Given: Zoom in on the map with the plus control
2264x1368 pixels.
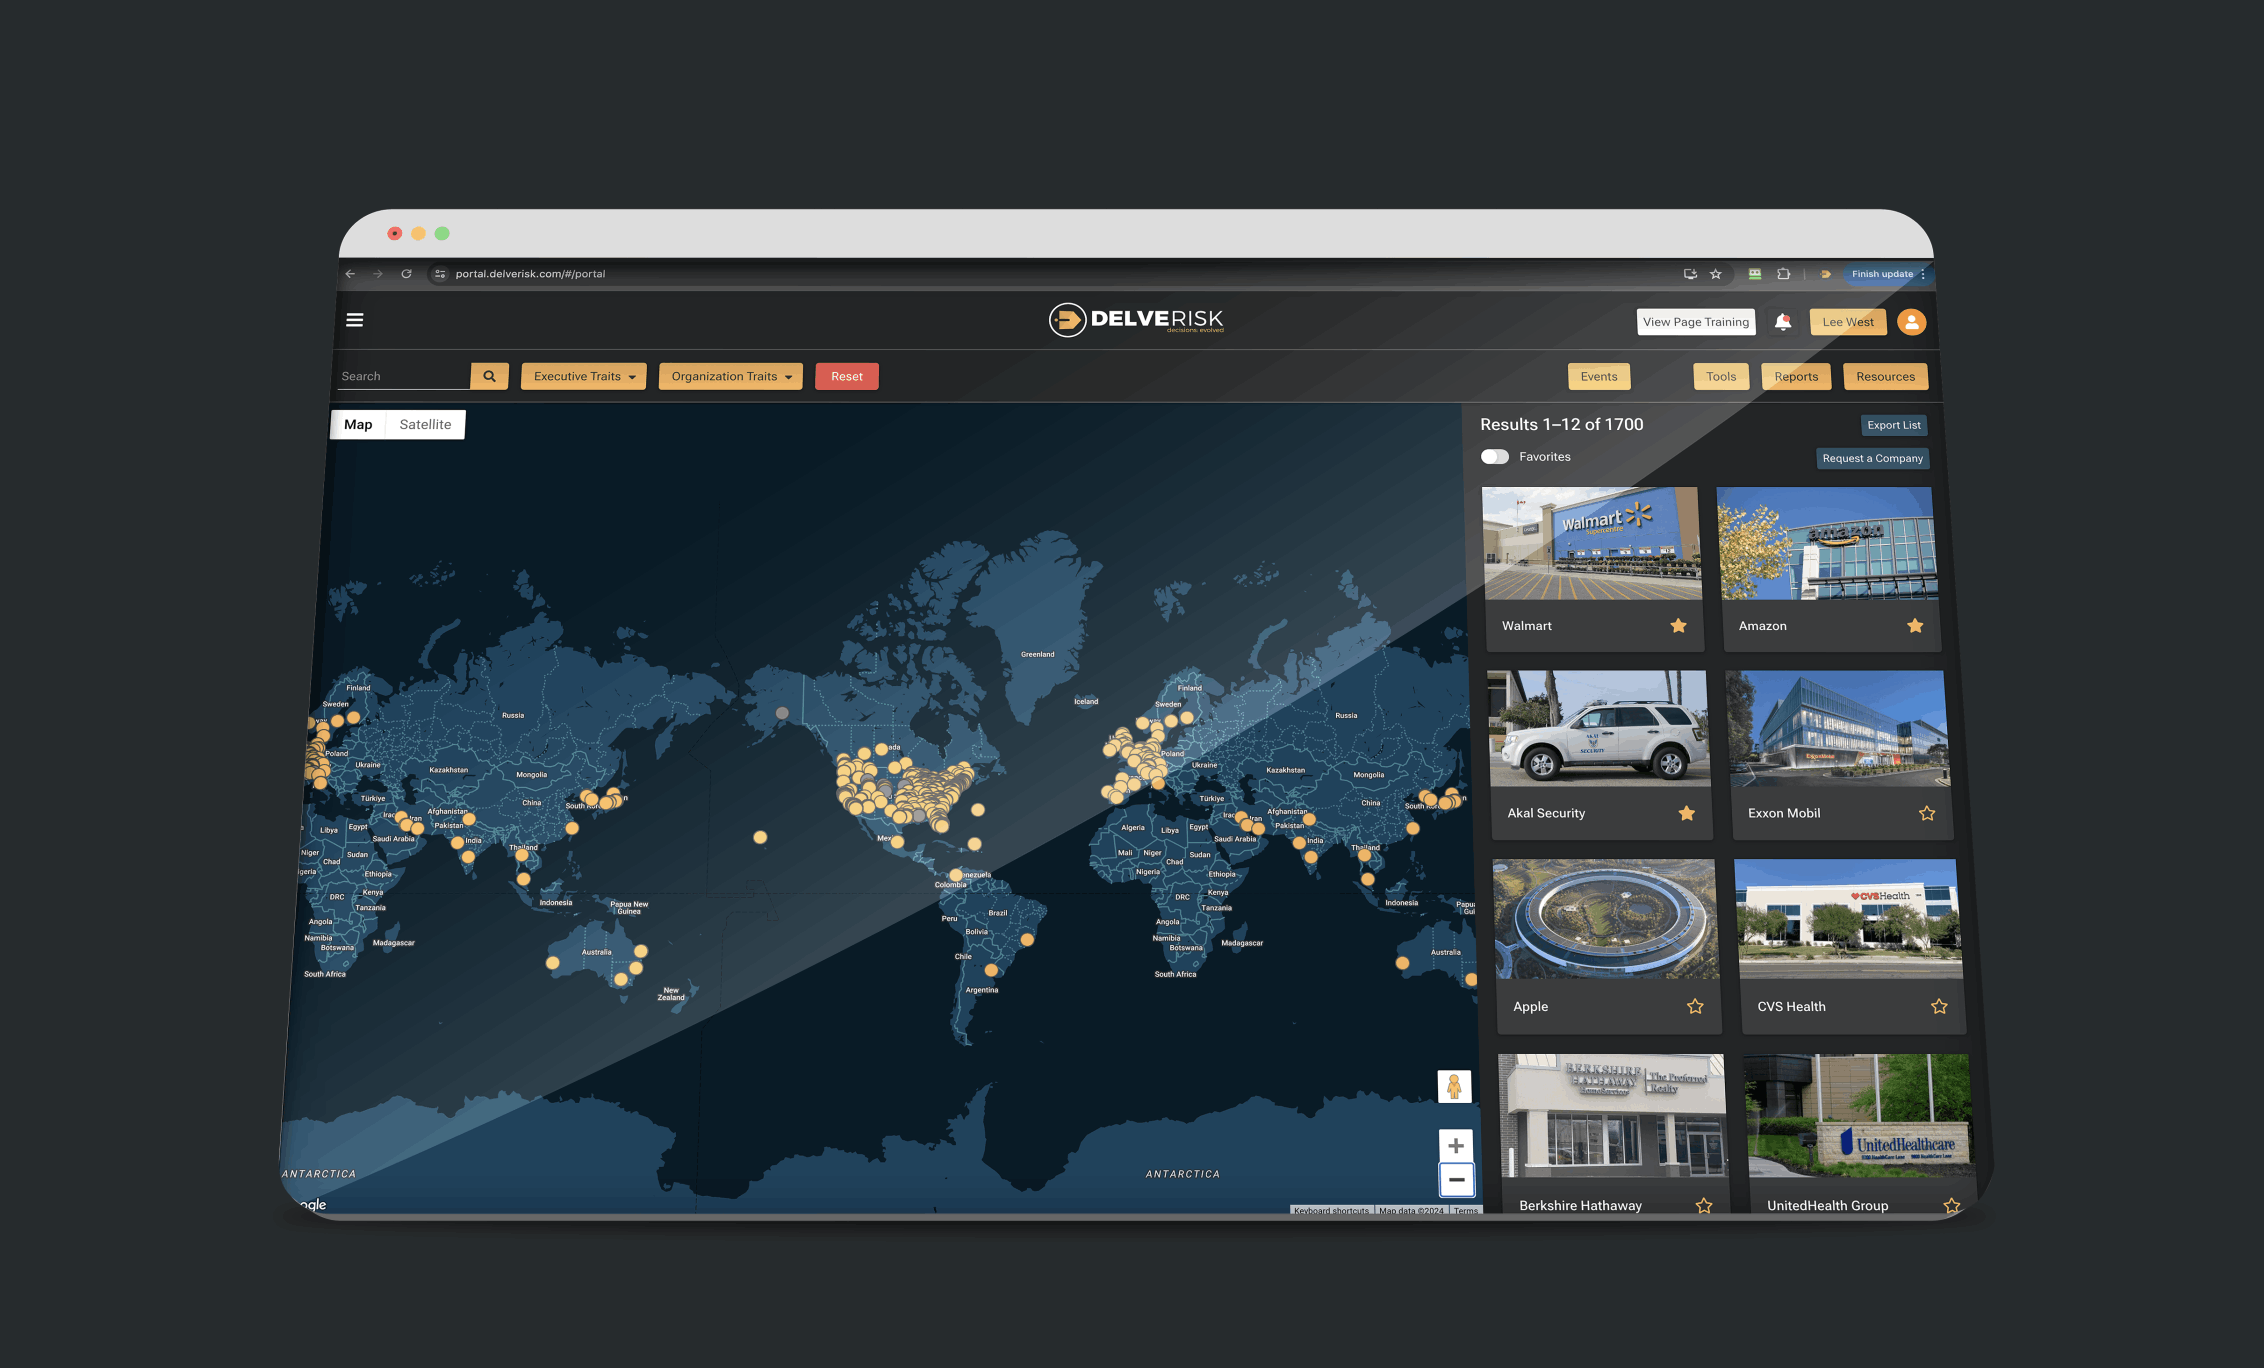Looking at the screenshot, I should pos(1456,1146).
